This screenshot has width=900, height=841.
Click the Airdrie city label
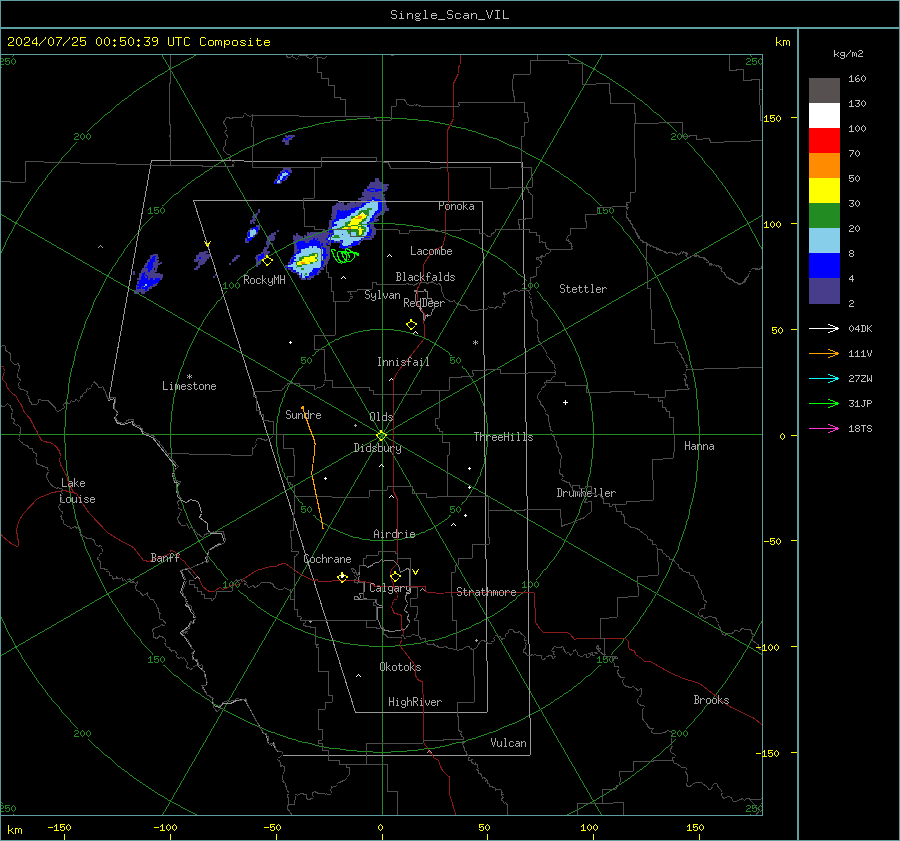tap(394, 534)
